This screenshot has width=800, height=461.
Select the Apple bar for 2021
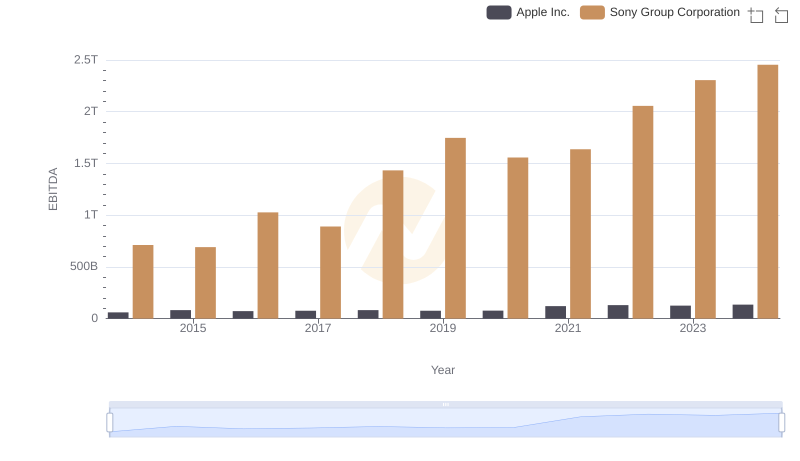(x=555, y=313)
